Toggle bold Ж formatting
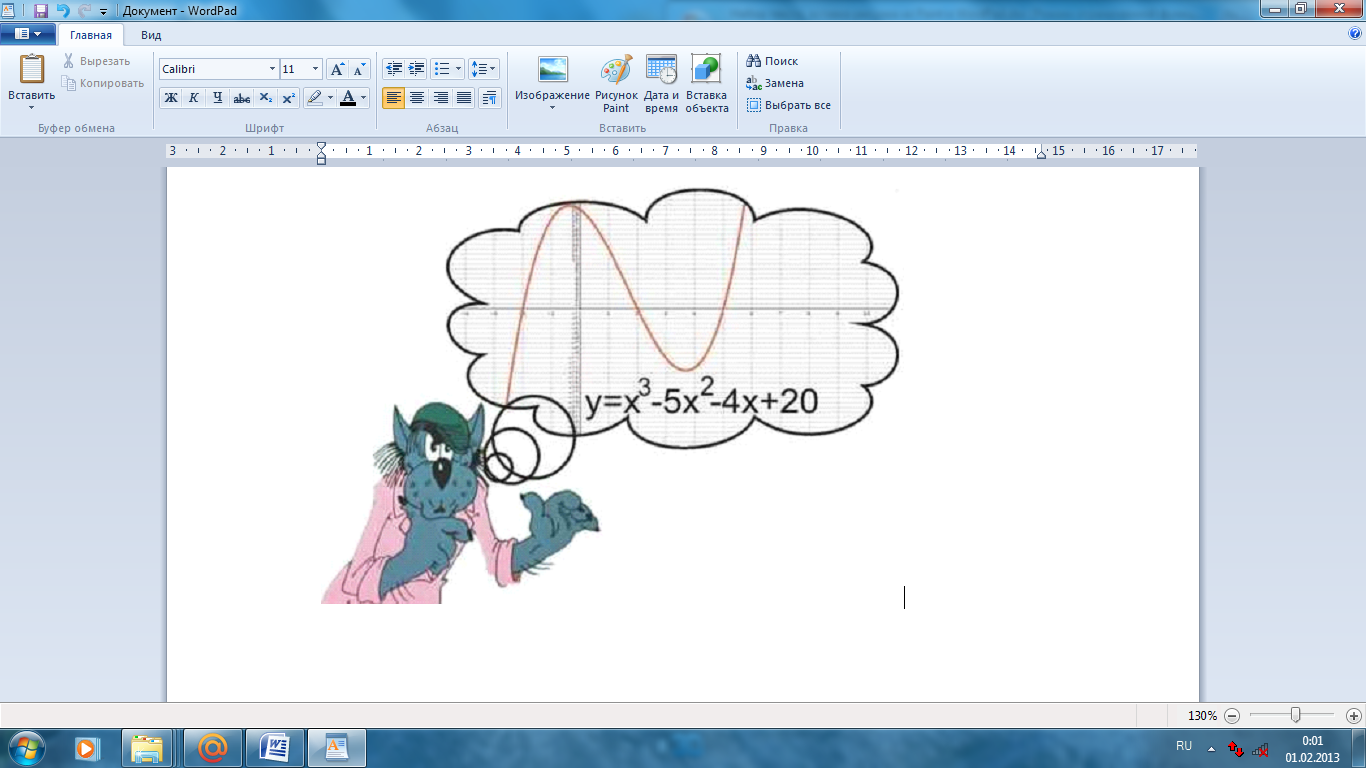The width and height of the screenshot is (1366, 768). [x=171, y=98]
